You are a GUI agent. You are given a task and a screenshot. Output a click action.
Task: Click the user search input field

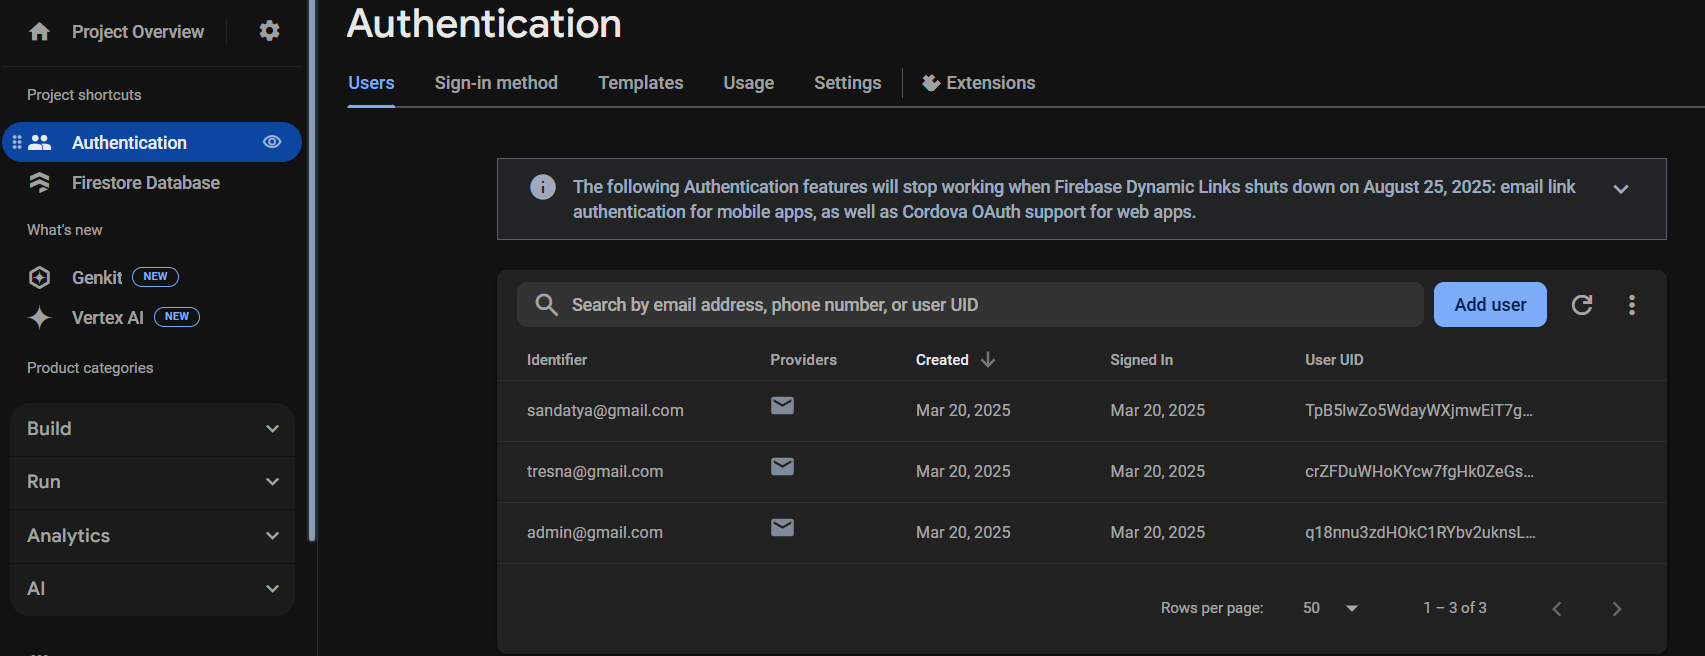[970, 305]
